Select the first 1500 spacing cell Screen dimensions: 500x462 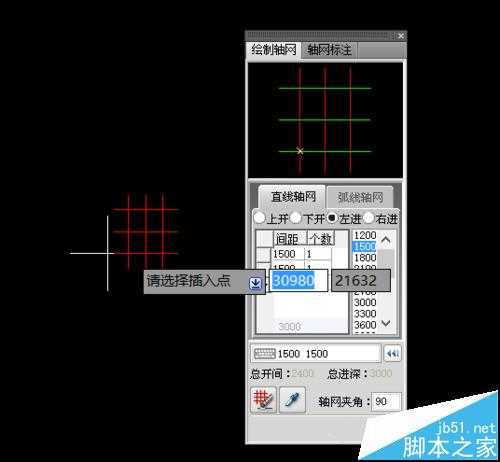pyautogui.click(x=288, y=254)
